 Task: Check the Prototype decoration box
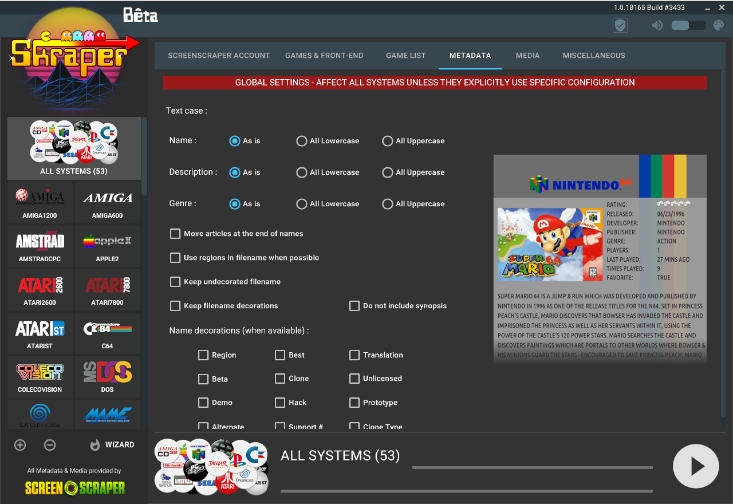pos(354,403)
